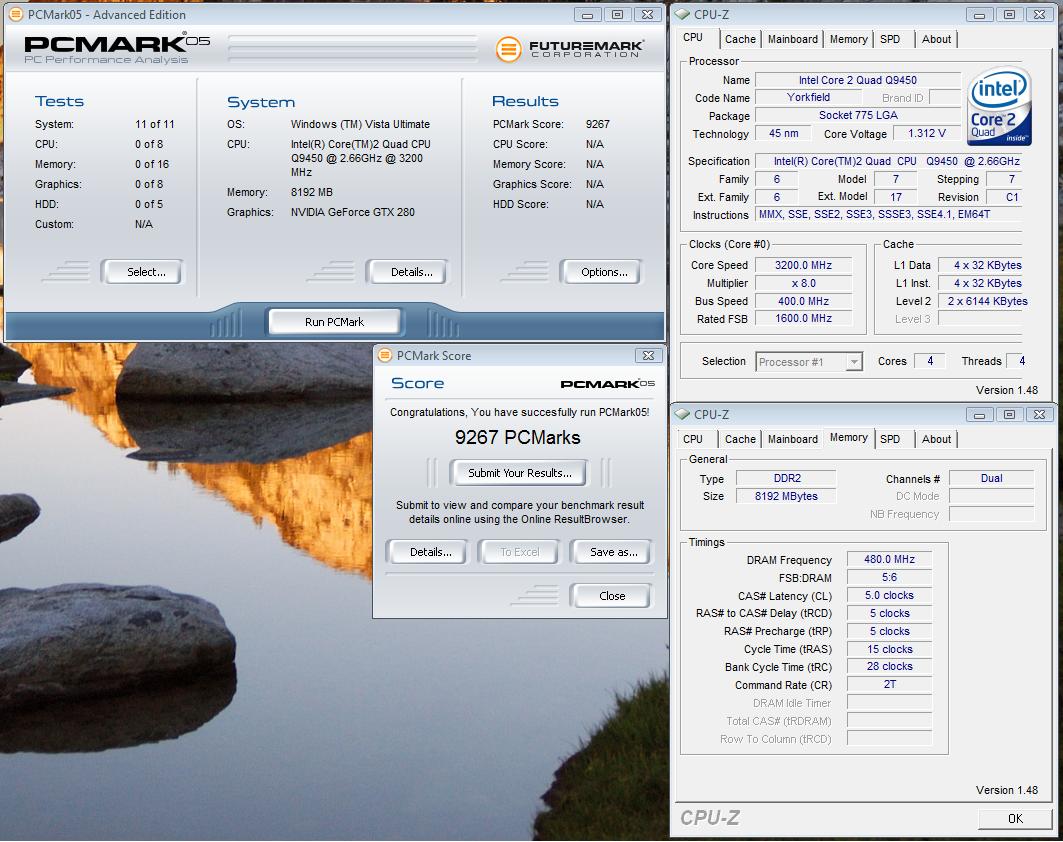Click the Technology 45 nm value
This screenshot has height=842, width=1063.
pos(784,134)
